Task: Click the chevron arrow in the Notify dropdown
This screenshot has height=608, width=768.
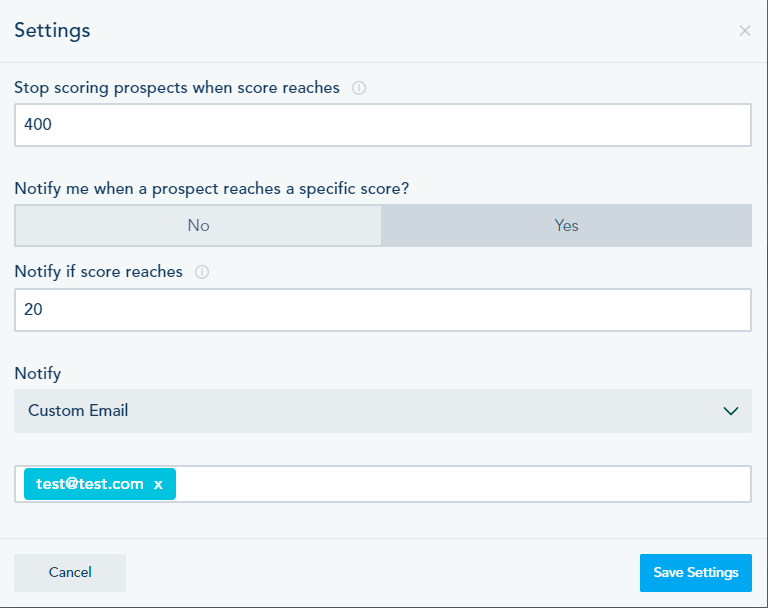Action: pos(731,411)
